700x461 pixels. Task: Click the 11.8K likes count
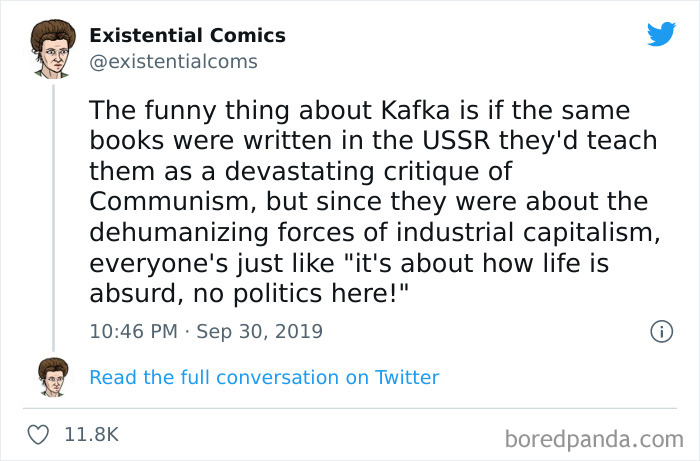point(91,435)
